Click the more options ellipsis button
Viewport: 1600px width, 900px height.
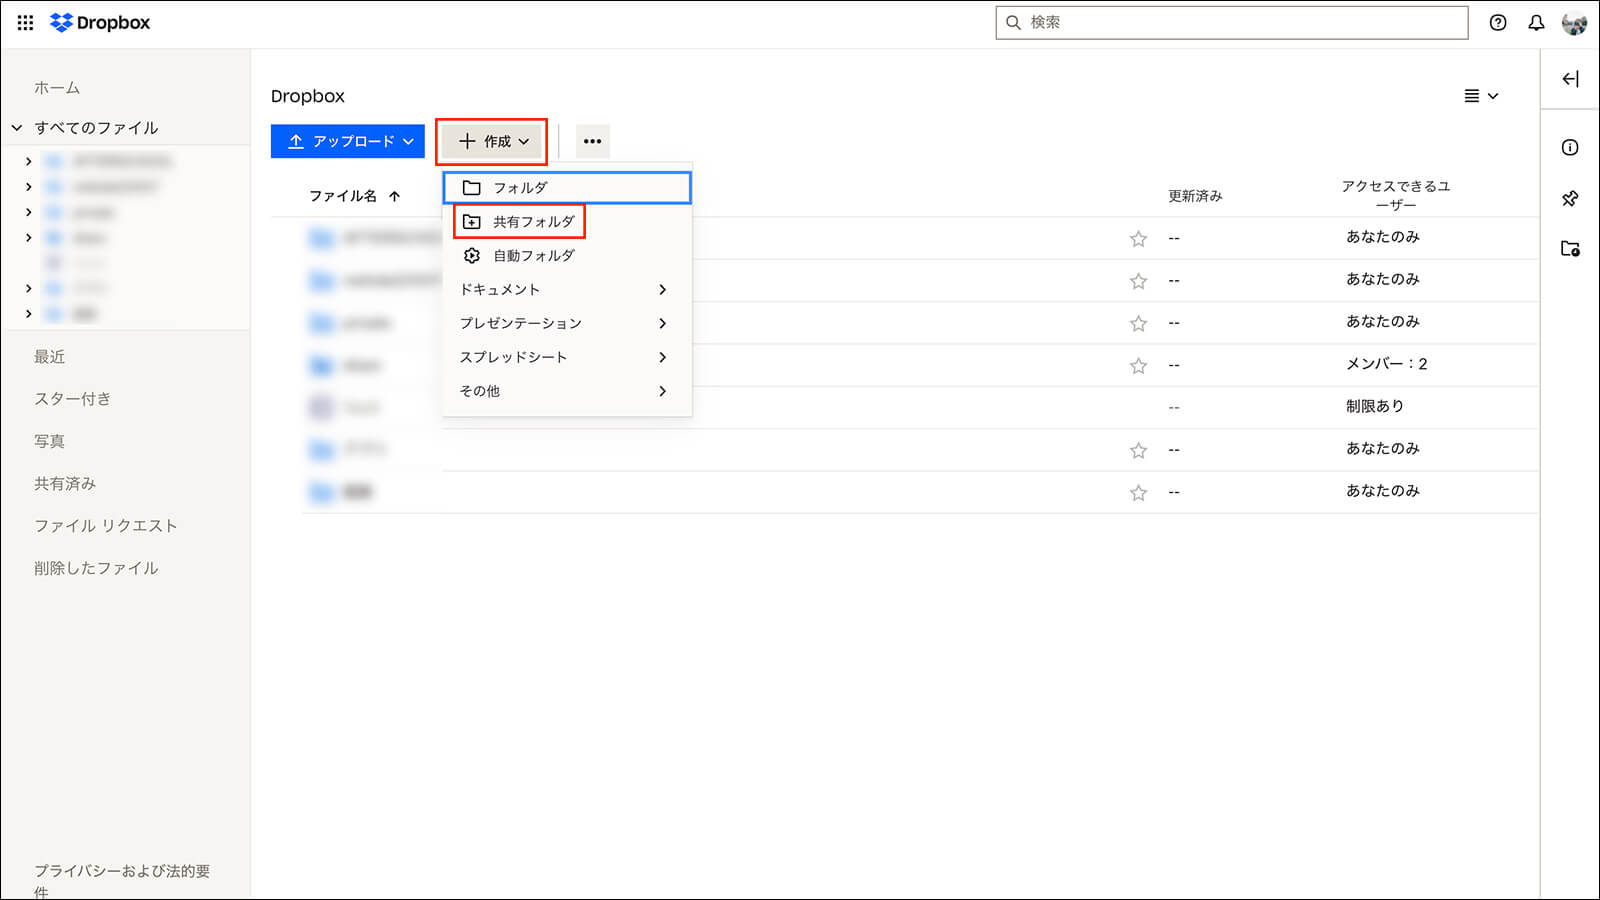click(x=592, y=141)
